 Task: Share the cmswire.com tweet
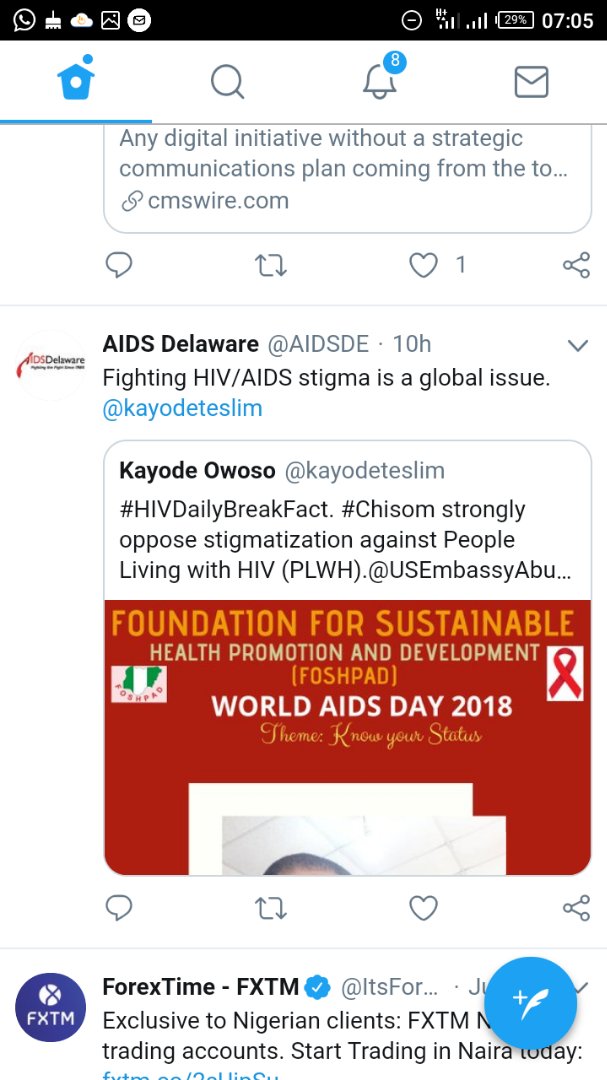coord(576,265)
